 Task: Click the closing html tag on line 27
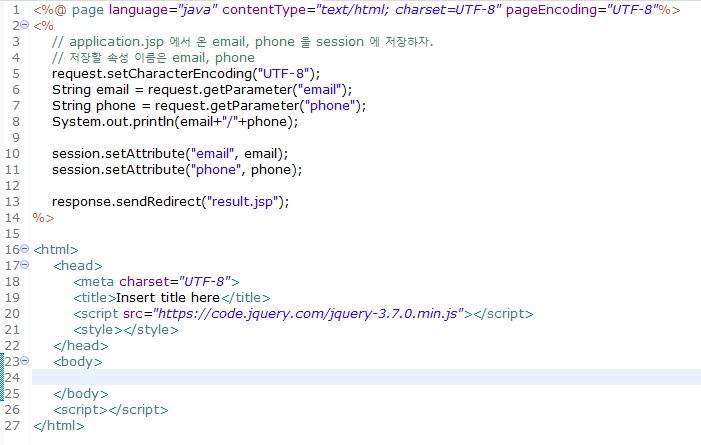coord(59,426)
